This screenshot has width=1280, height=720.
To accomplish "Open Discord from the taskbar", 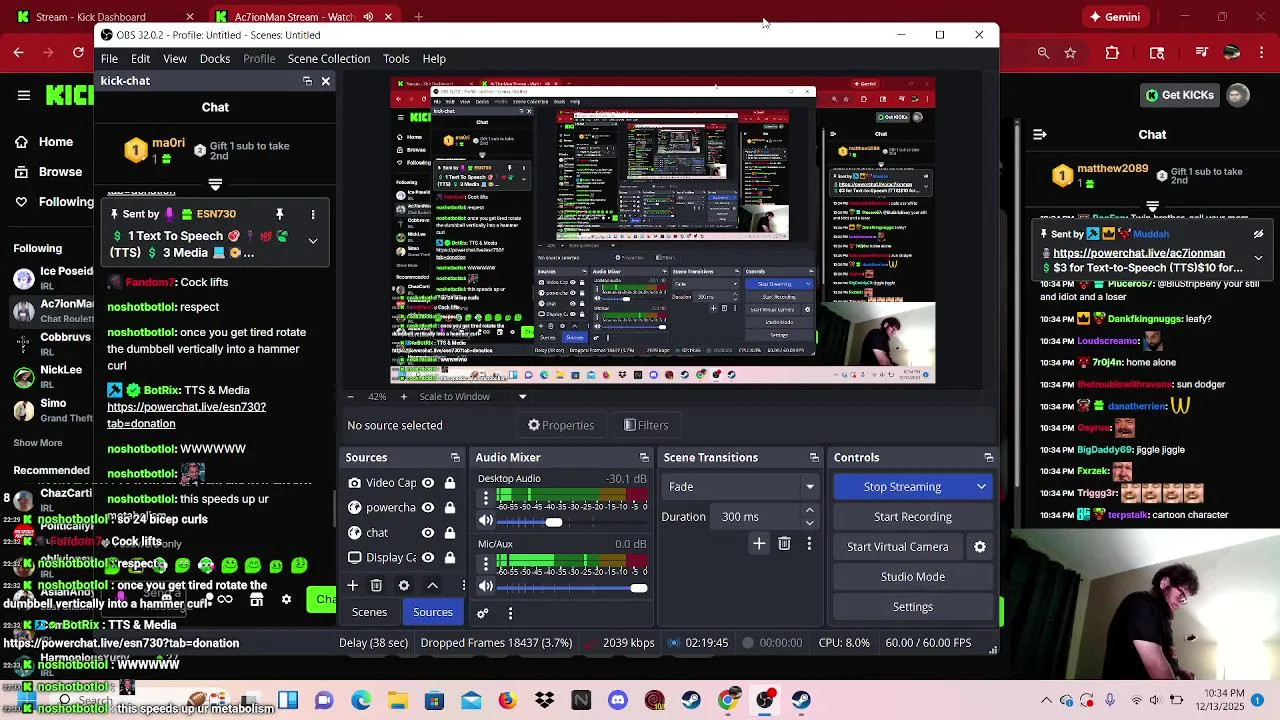I will 618,700.
